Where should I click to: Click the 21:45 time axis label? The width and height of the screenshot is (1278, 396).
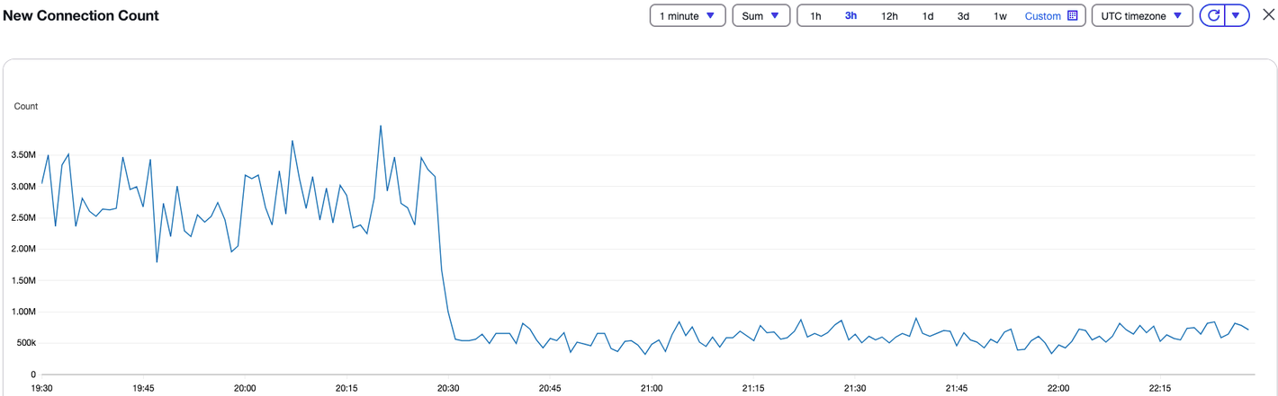(x=957, y=388)
